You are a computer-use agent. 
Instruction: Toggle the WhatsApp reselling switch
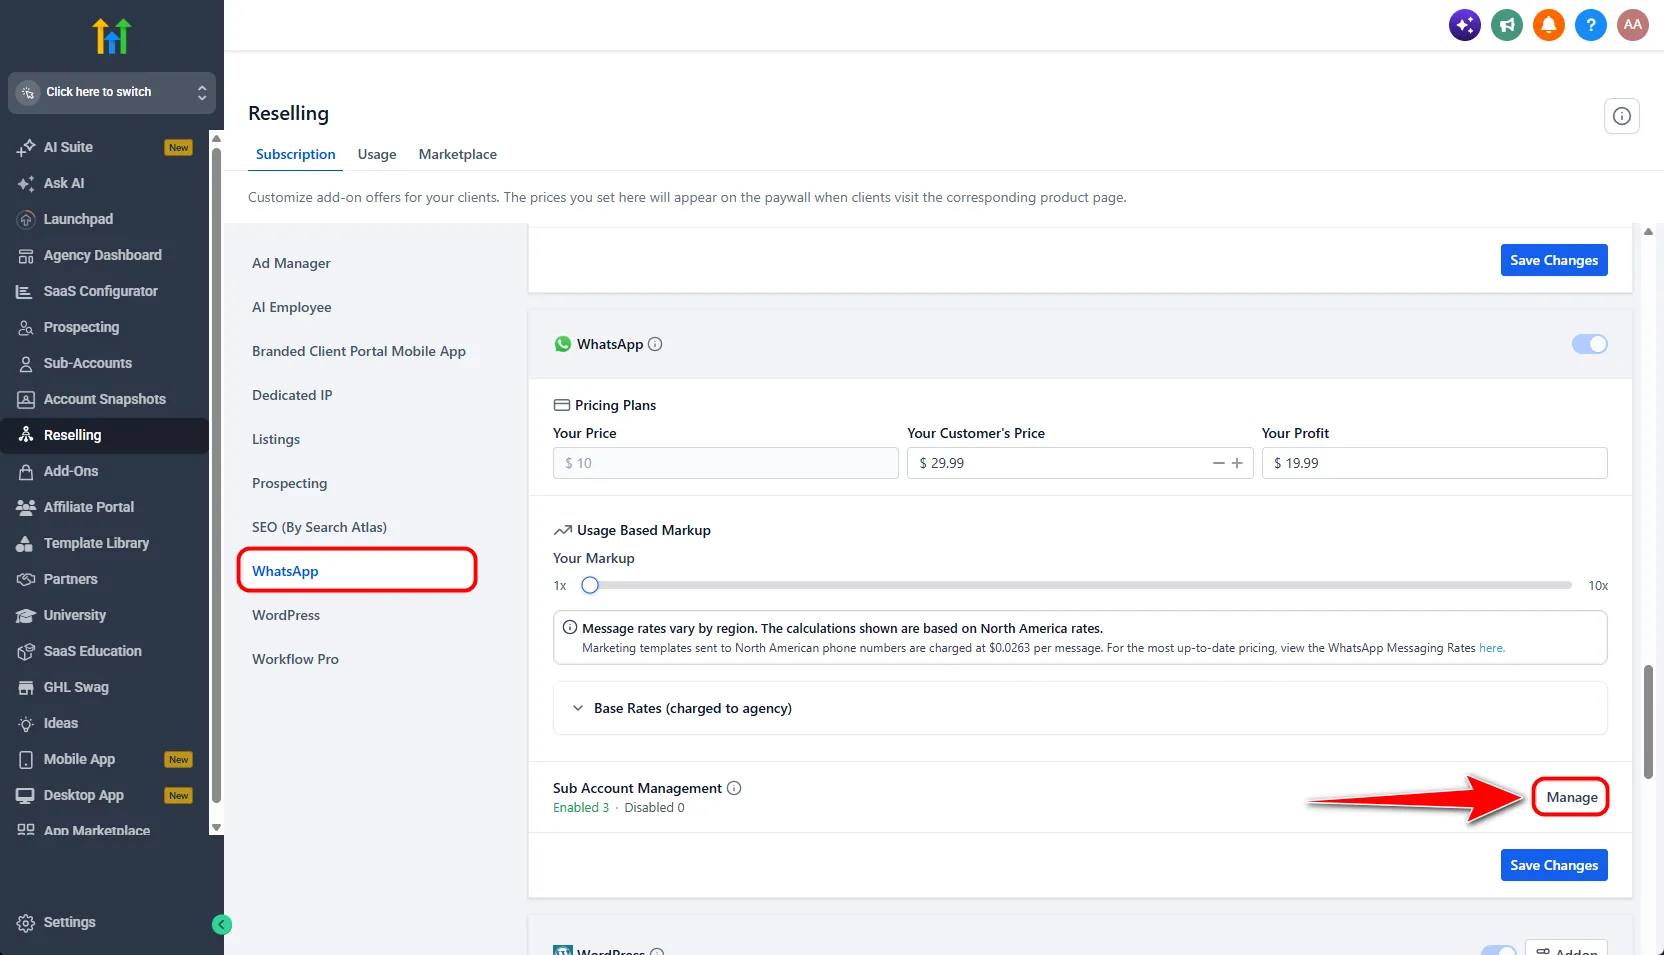1590,344
